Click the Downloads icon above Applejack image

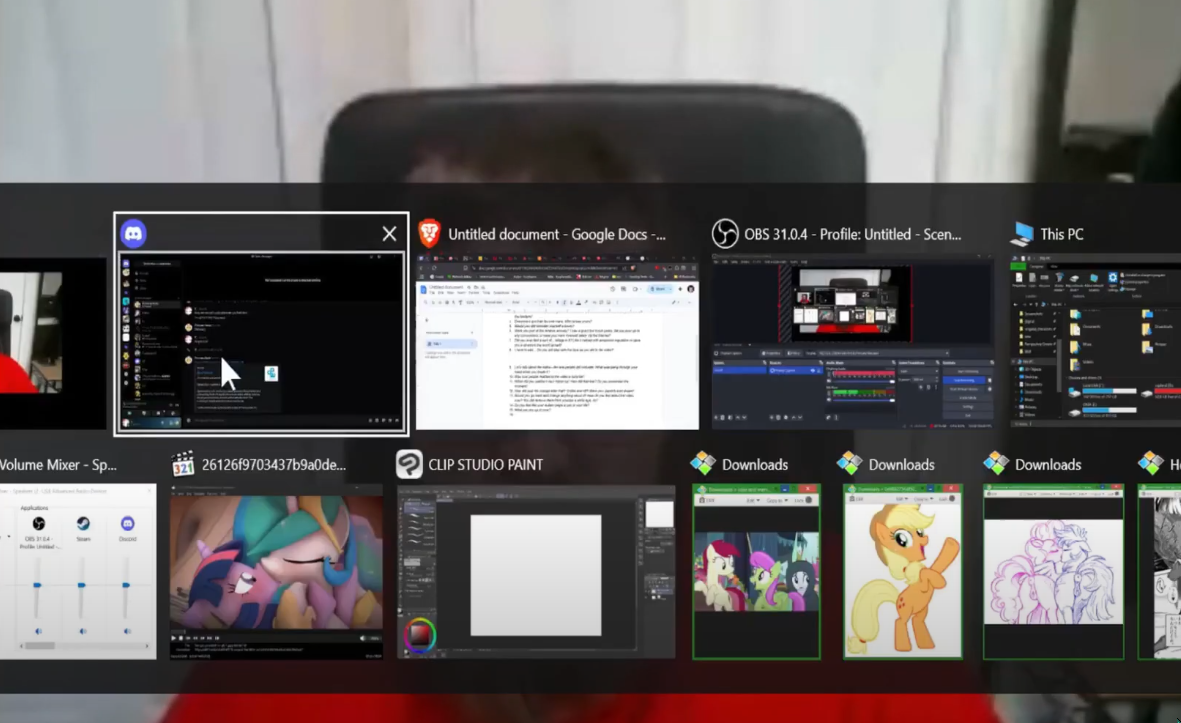pos(849,464)
